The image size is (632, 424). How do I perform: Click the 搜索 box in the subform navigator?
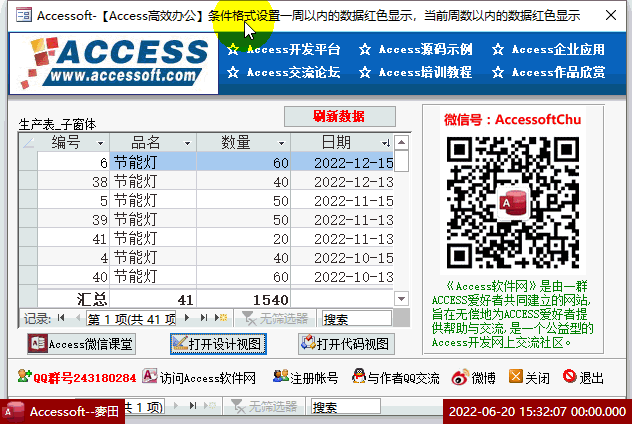pyautogui.click(x=357, y=318)
